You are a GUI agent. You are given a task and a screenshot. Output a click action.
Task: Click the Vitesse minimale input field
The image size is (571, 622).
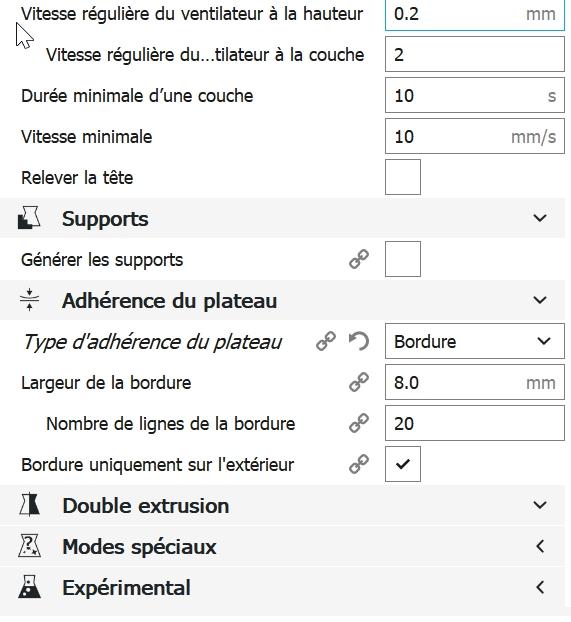tap(475, 136)
